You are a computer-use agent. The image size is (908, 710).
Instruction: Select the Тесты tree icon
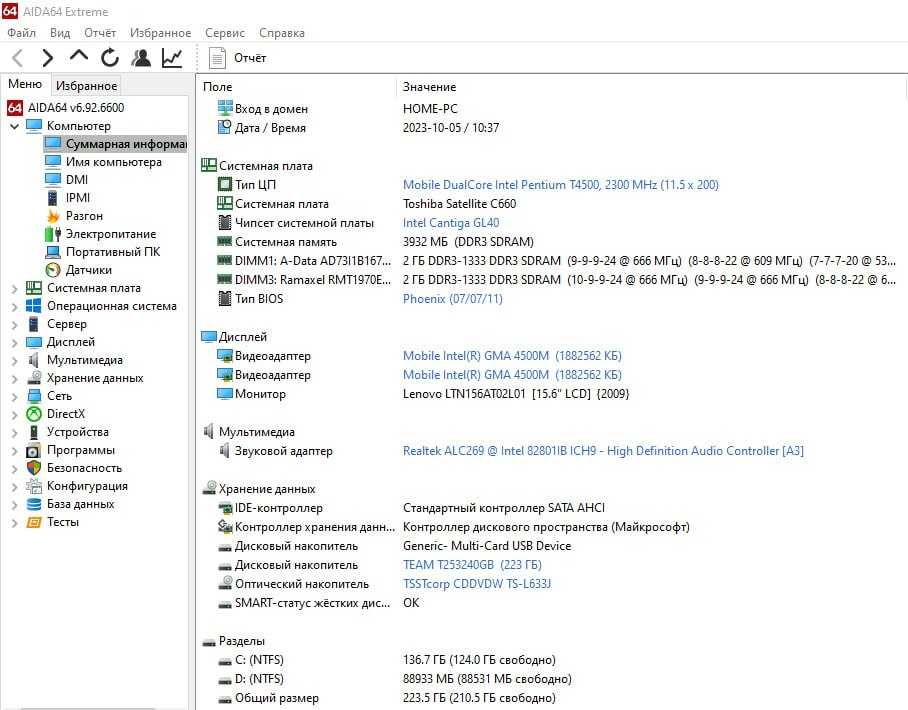34,522
